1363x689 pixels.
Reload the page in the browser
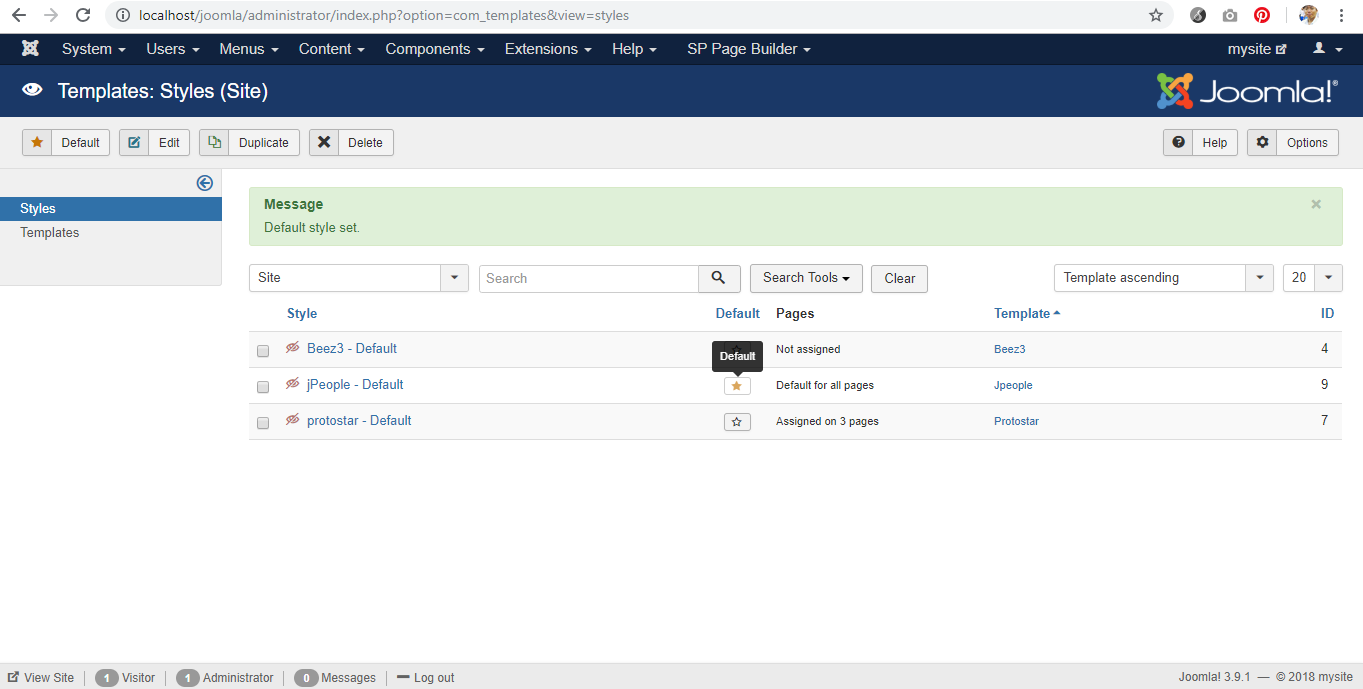pyautogui.click(x=83, y=15)
